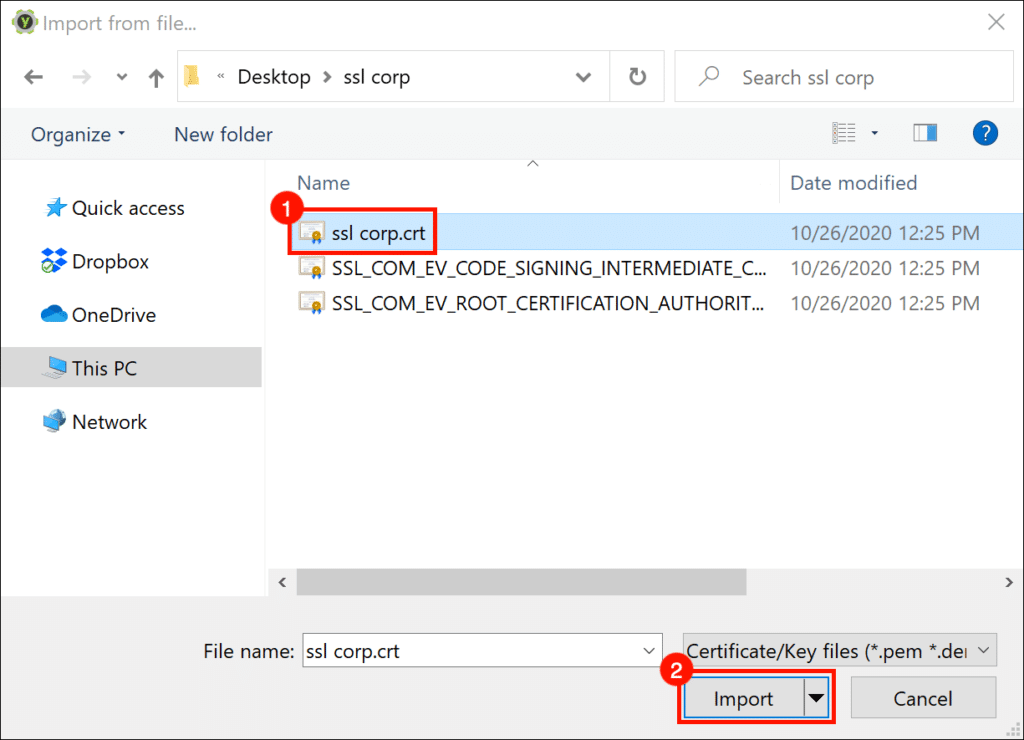Screen dimensions: 1024x740
Task: Expand the Import button dropdown arrow
Action: pyautogui.click(x=818, y=698)
